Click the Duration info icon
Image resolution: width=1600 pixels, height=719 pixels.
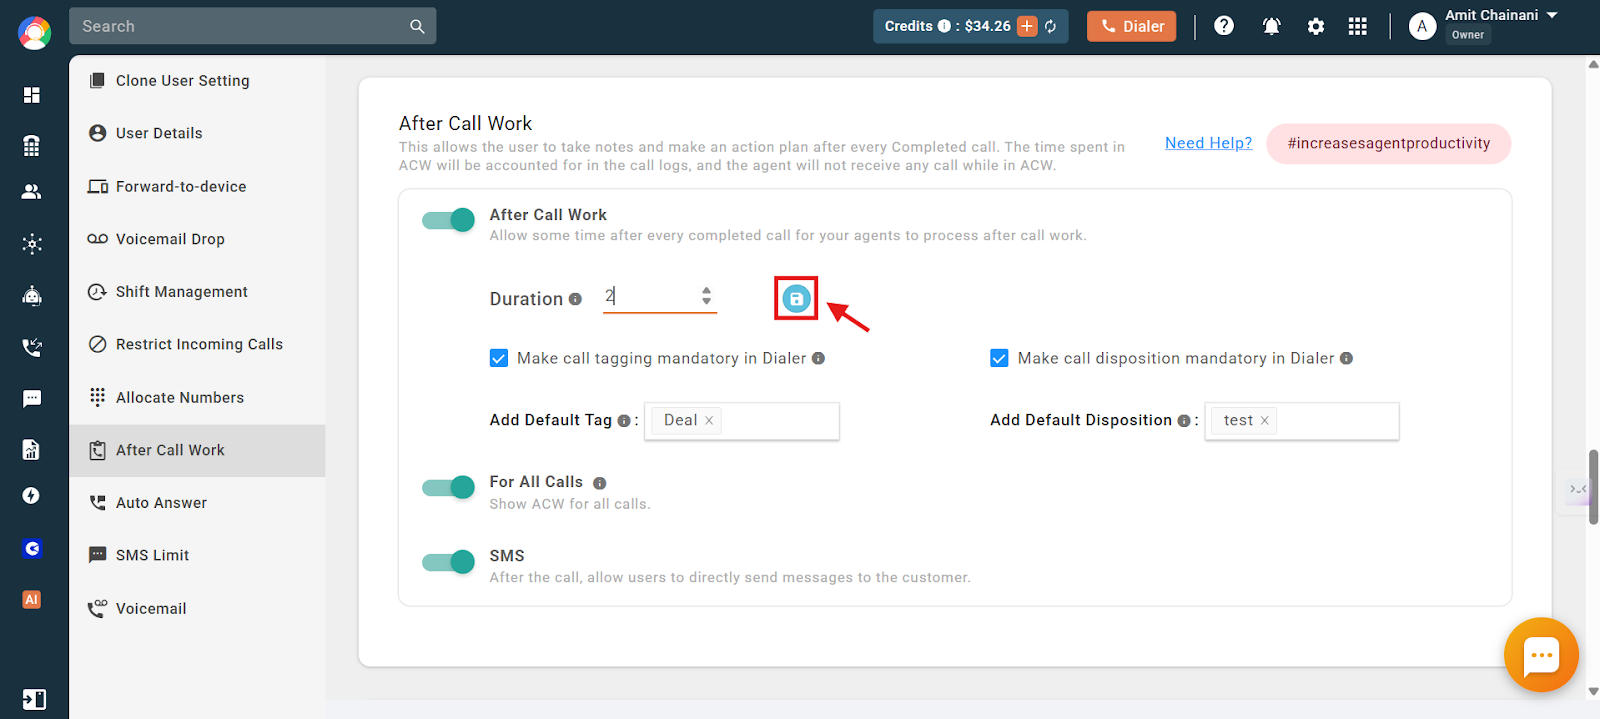coord(575,299)
